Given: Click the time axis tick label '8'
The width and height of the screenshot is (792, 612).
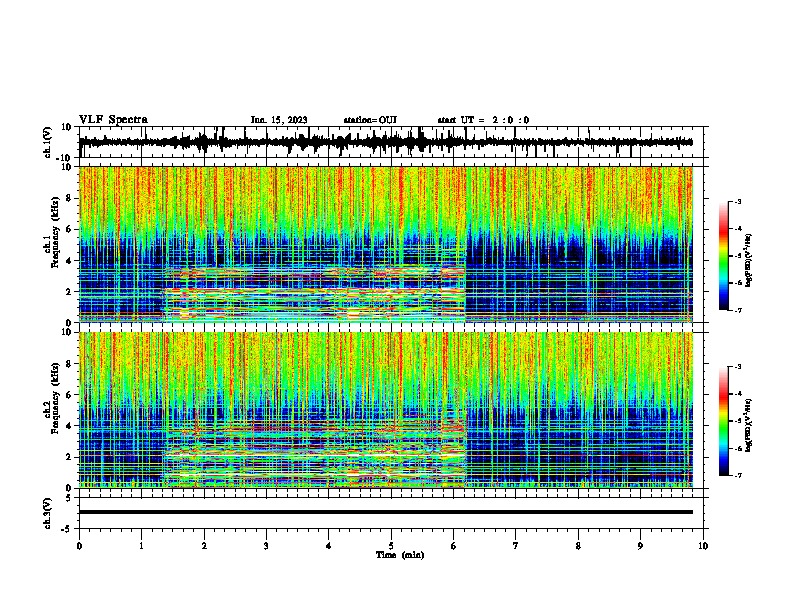Looking at the screenshot, I should pos(578,546).
